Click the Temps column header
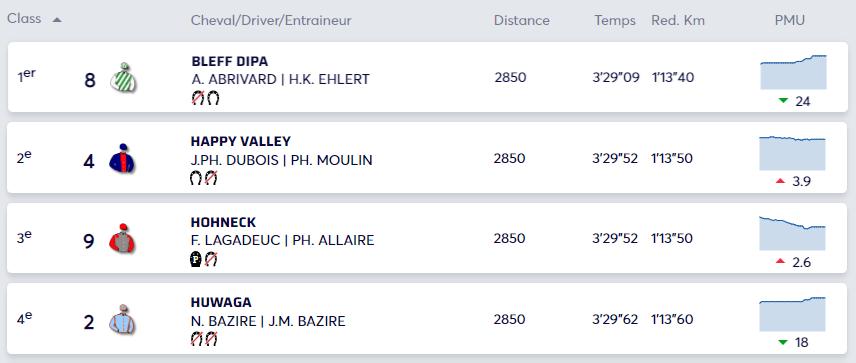 615,21
